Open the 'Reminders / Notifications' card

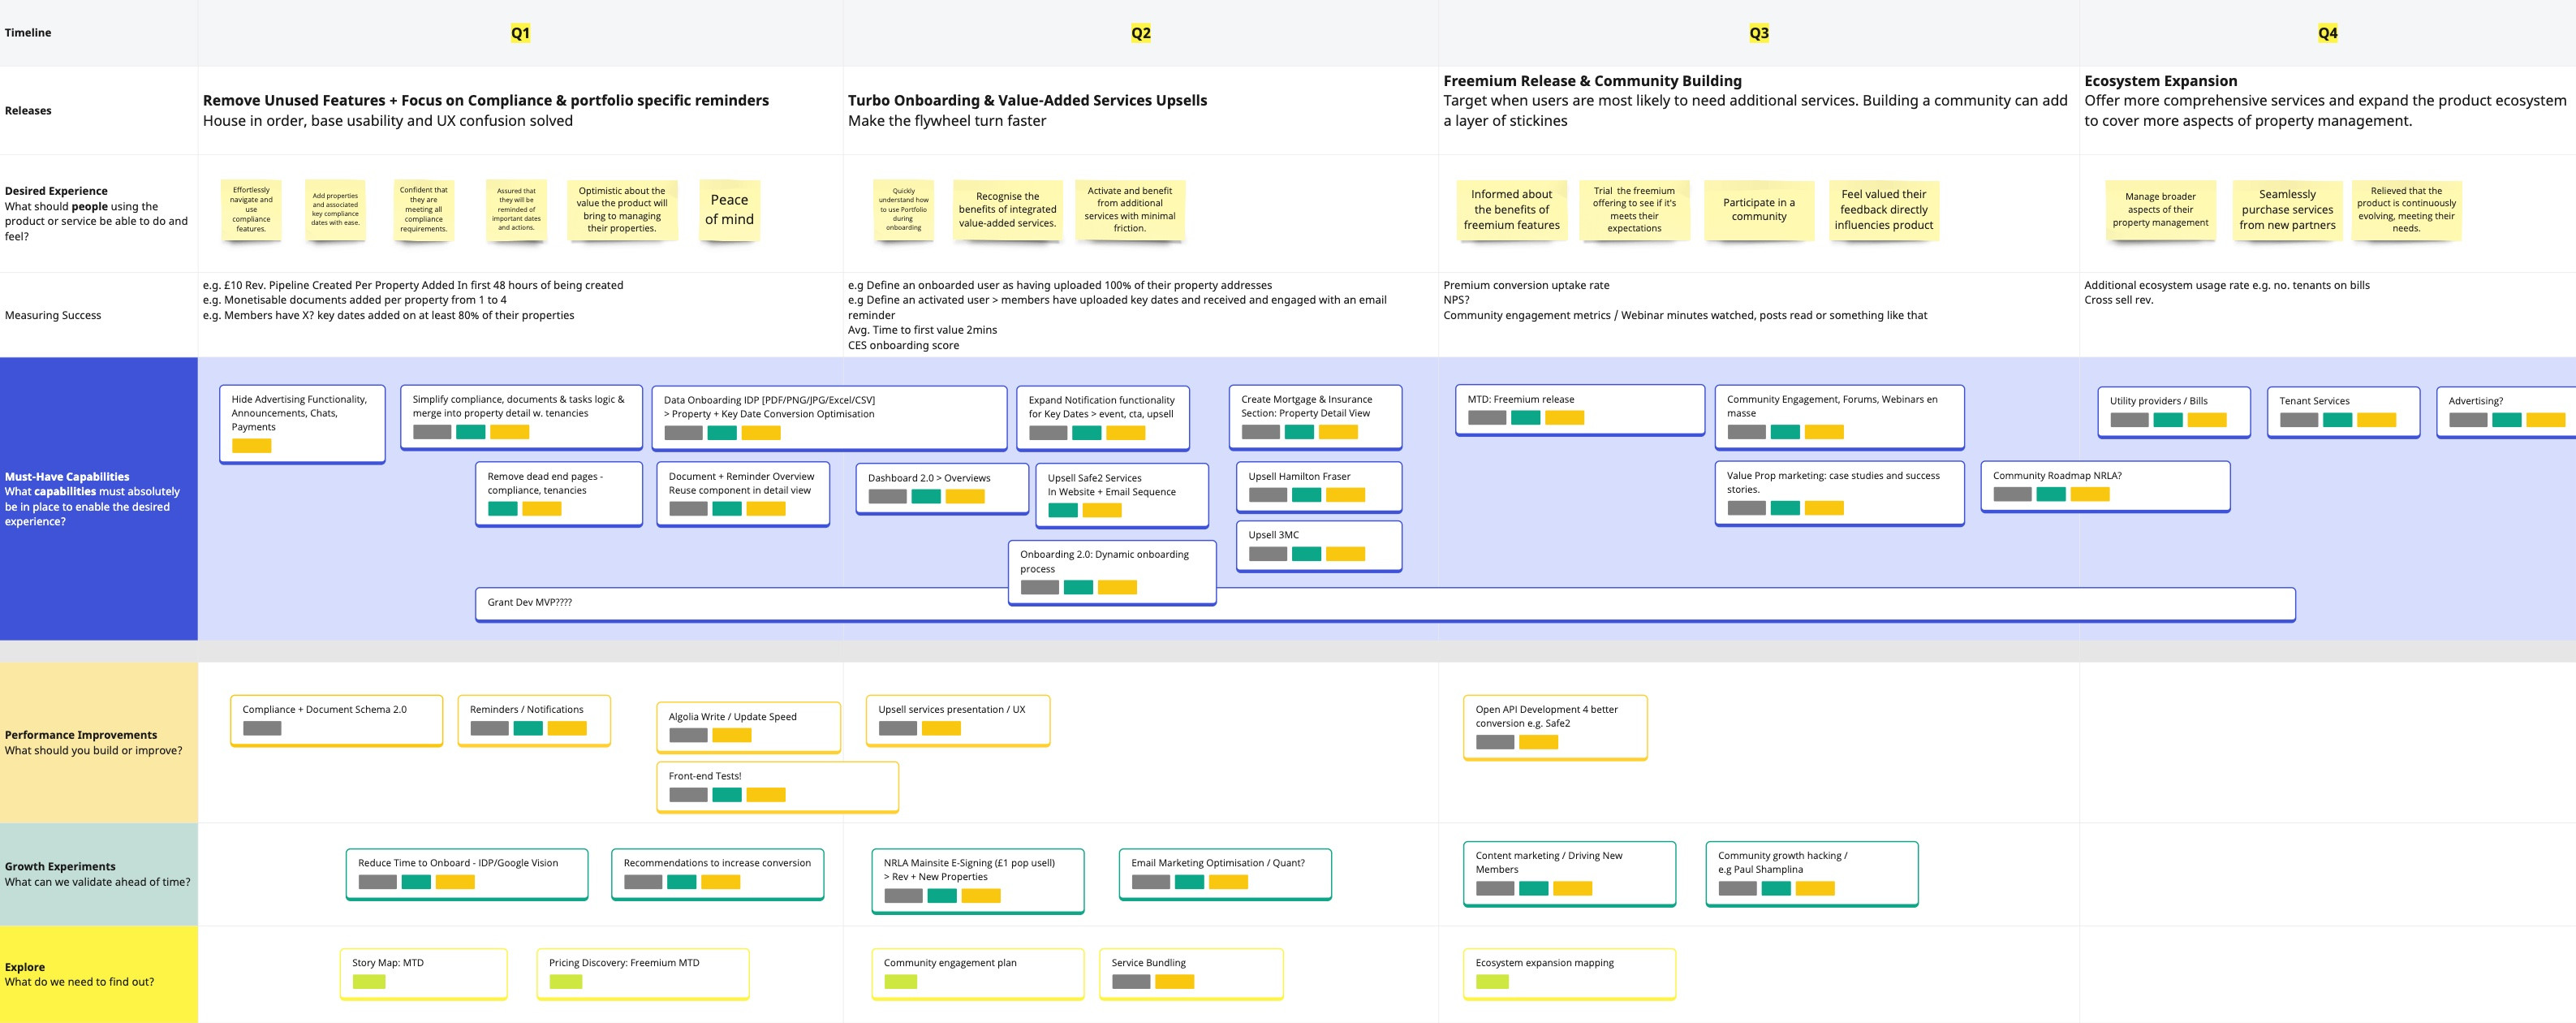click(534, 721)
